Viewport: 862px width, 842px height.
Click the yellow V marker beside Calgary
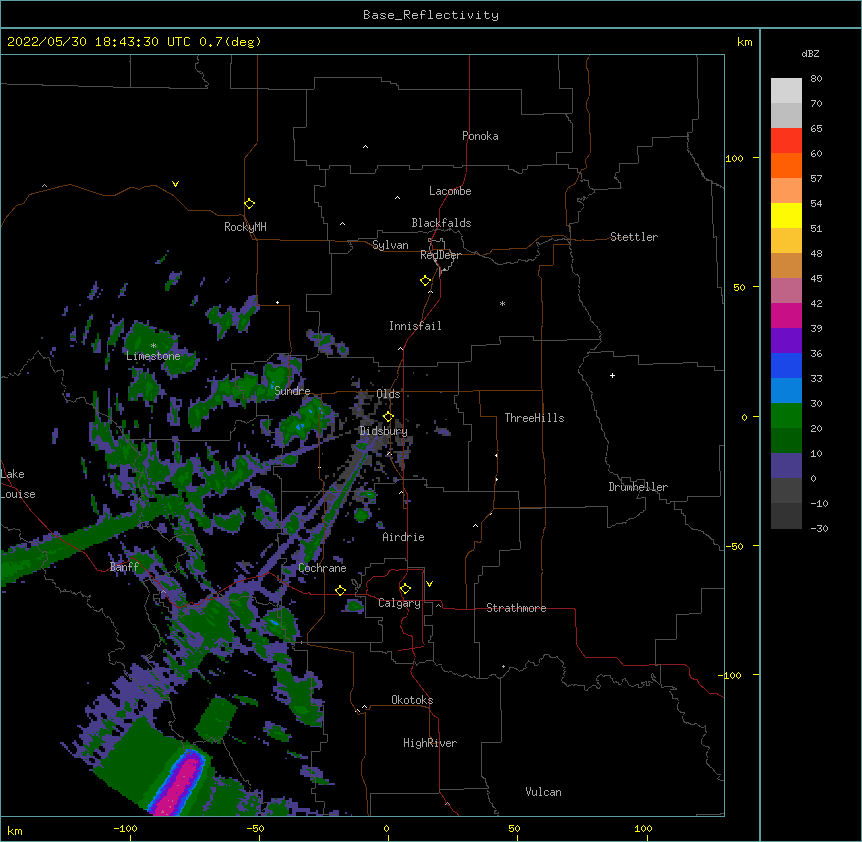(x=429, y=584)
